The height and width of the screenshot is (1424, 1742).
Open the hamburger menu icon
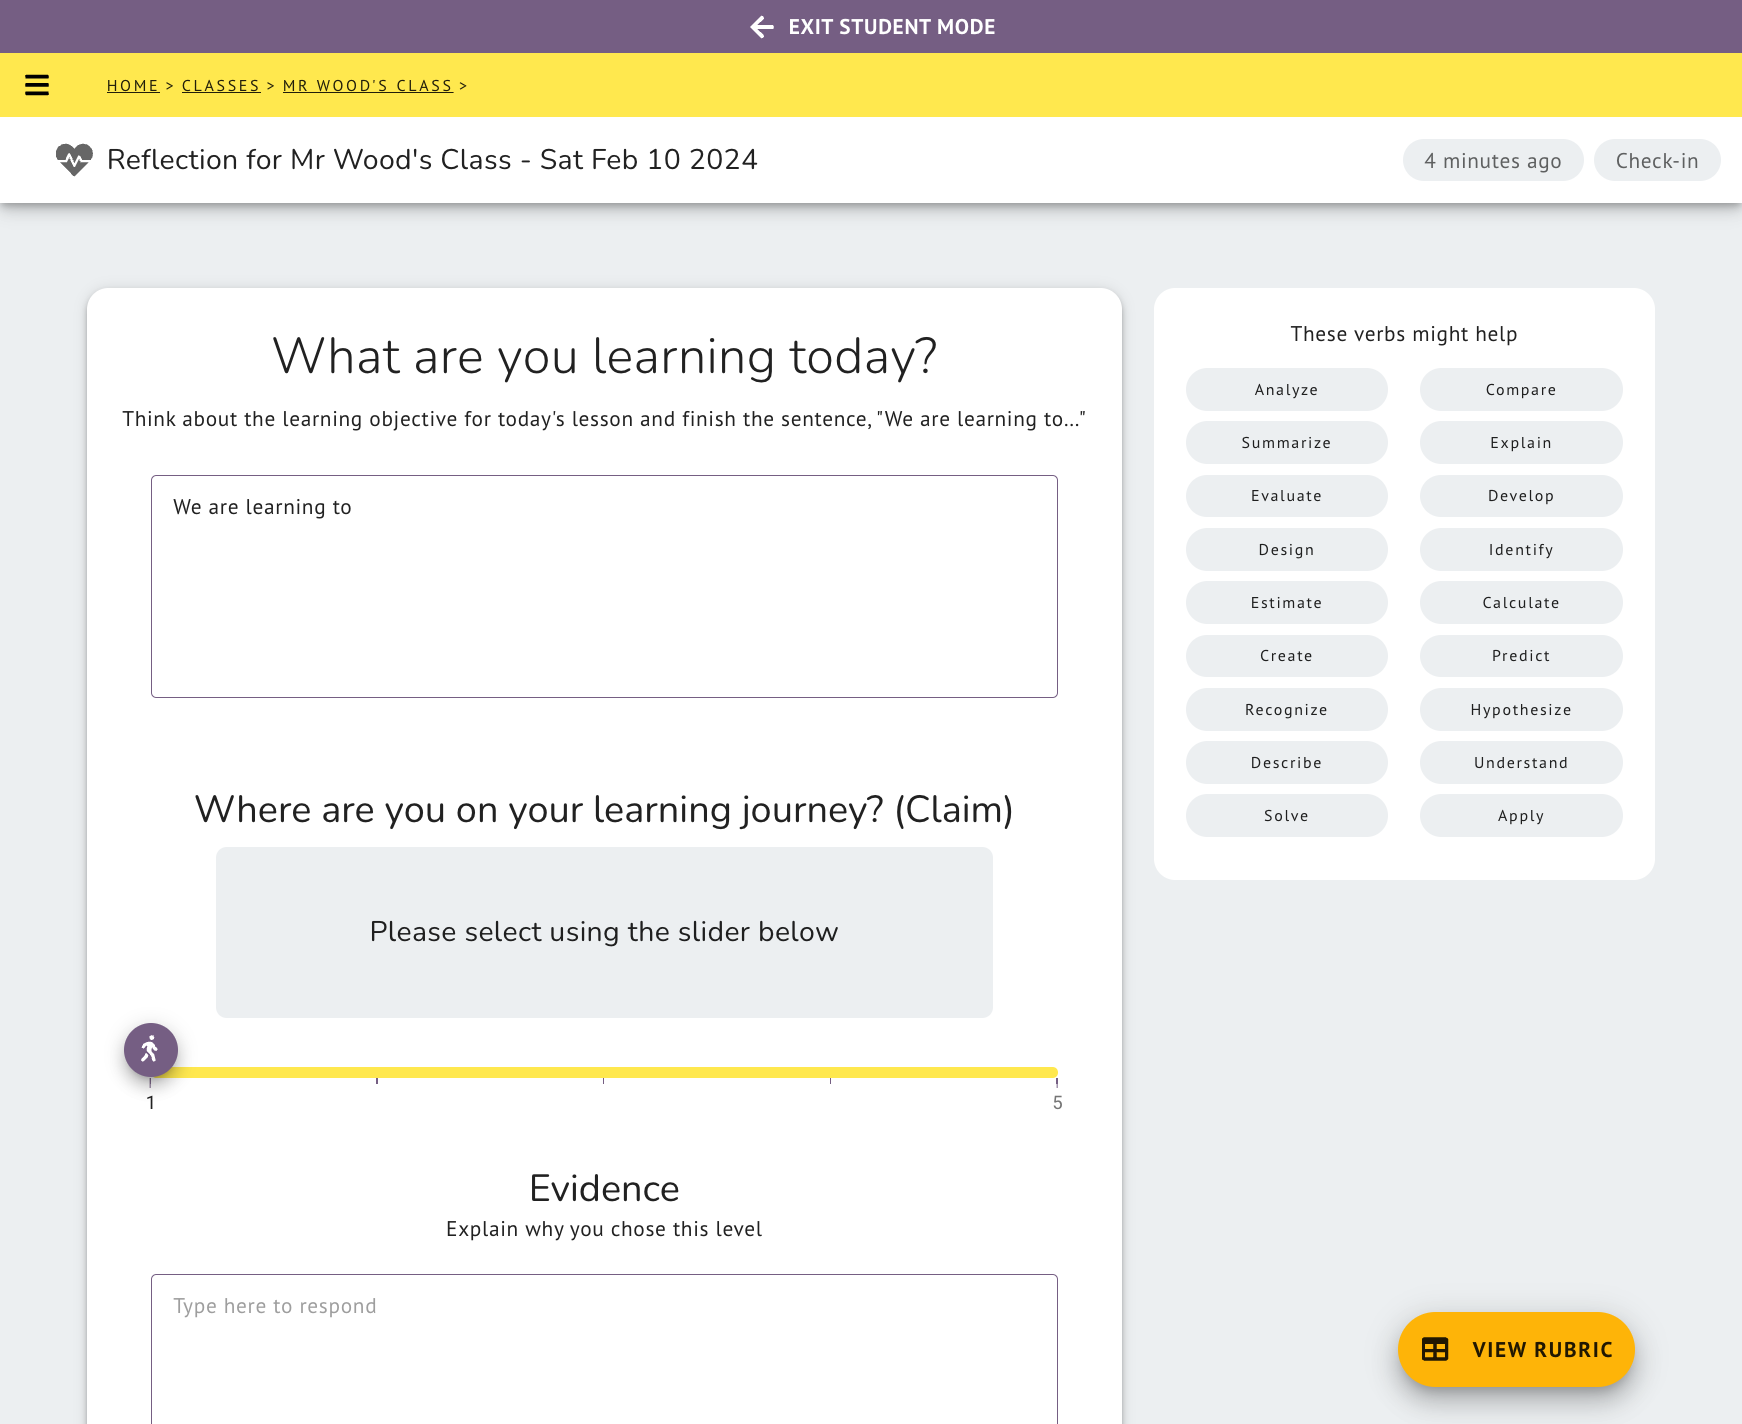click(37, 85)
